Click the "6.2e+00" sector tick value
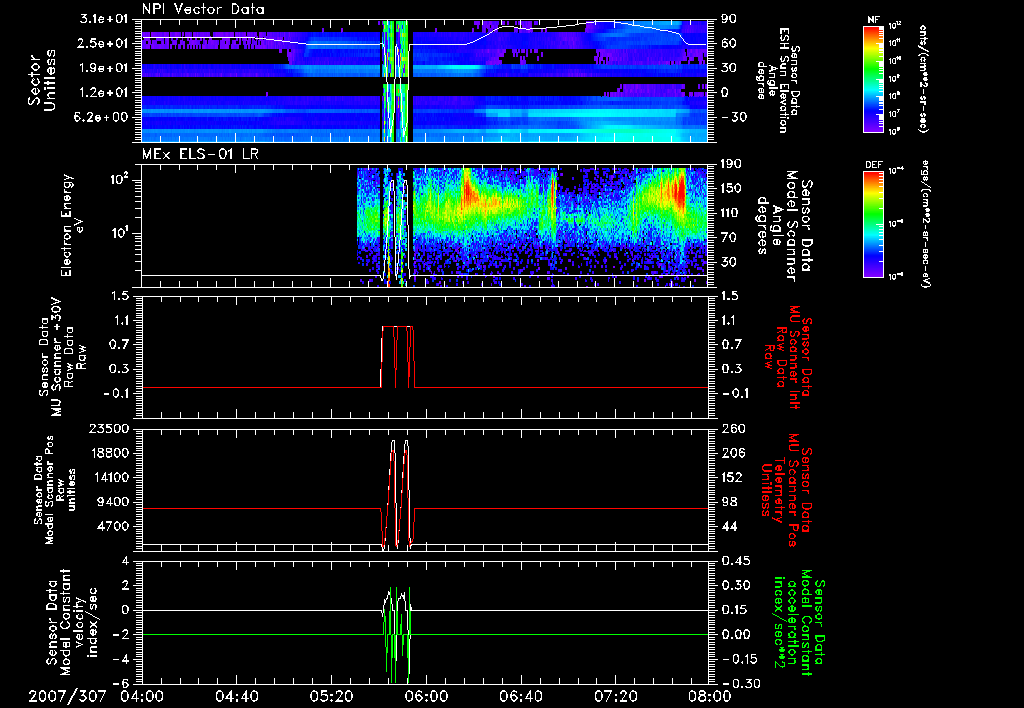This screenshot has width=1024, height=708. coord(103,117)
